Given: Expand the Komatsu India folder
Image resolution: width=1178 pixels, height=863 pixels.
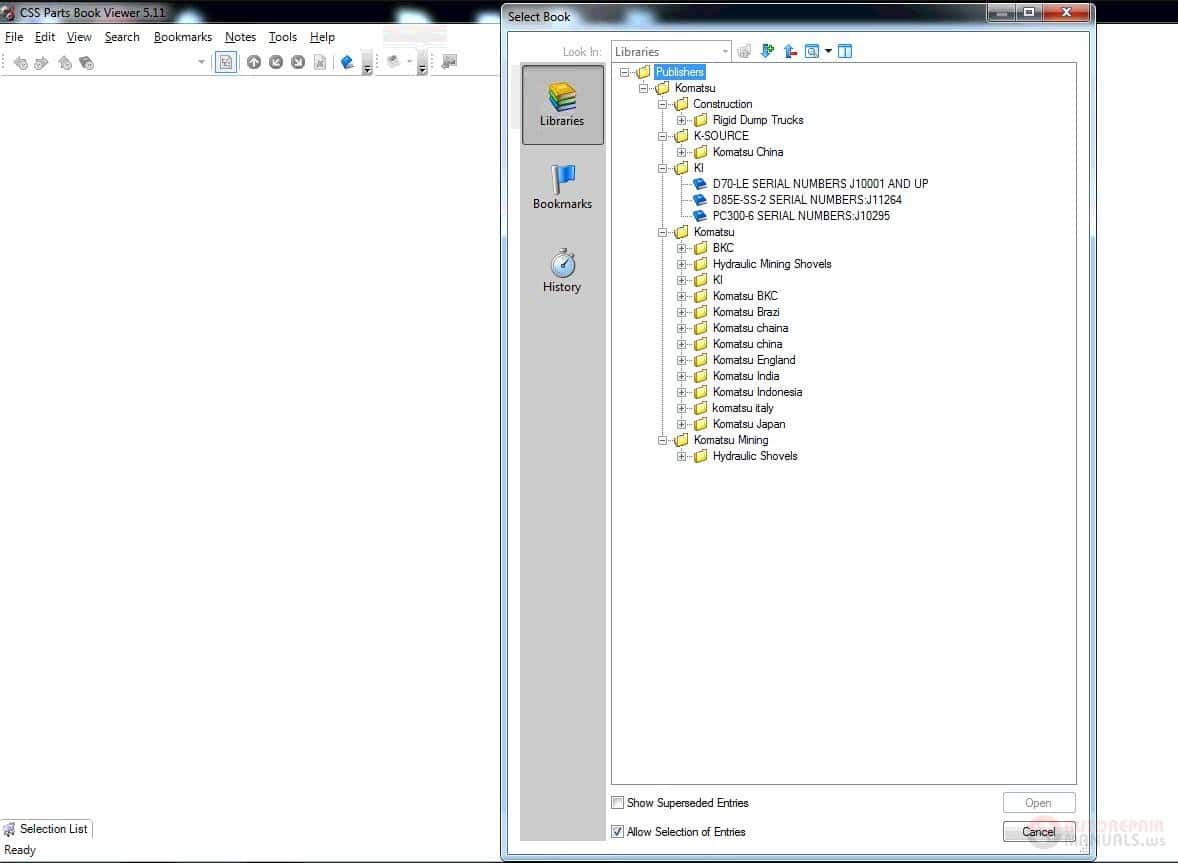Looking at the screenshot, I should (x=681, y=376).
